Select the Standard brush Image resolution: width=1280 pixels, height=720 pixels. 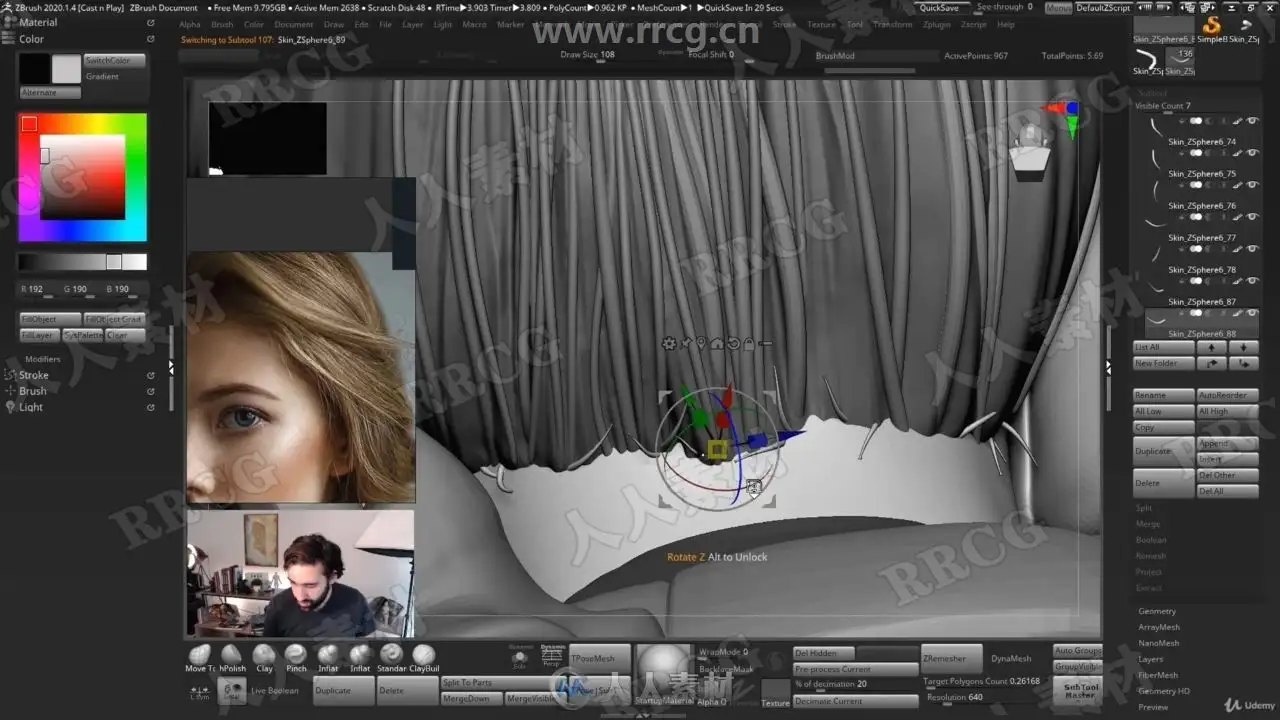(392, 656)
